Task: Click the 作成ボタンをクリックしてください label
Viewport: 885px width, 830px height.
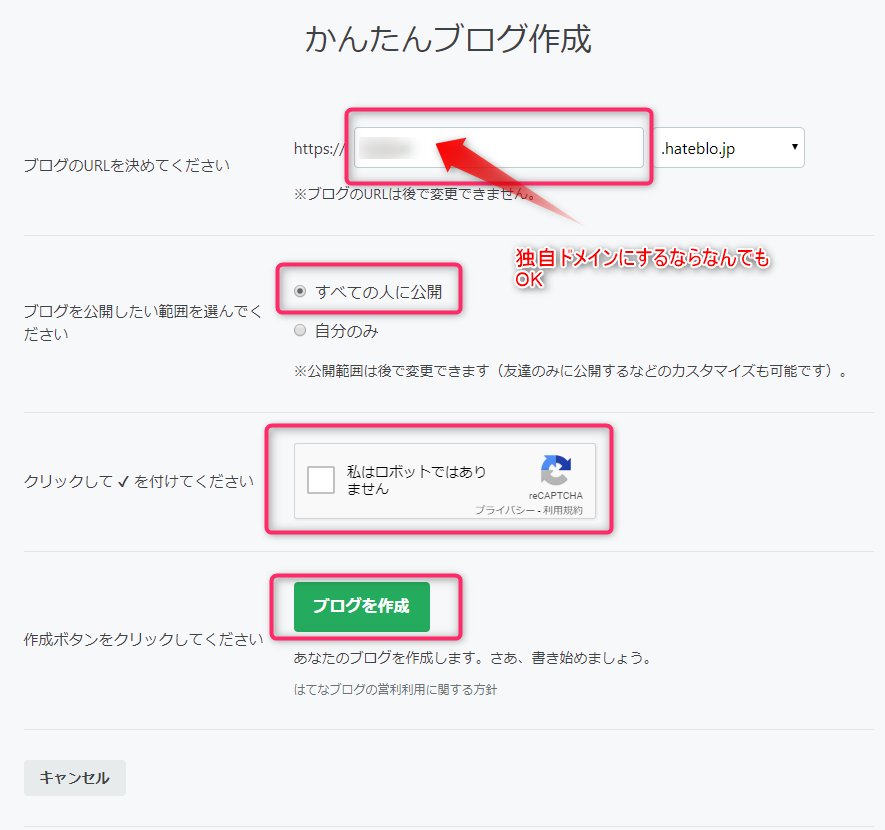Action: (143, 639)
